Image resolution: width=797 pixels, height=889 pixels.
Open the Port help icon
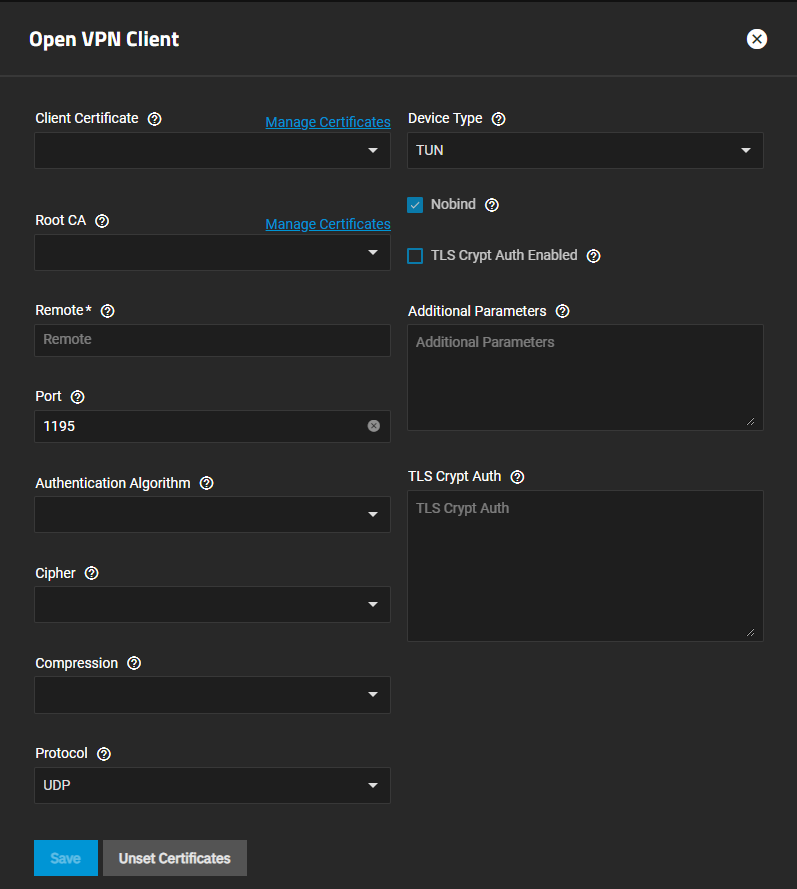77,397
